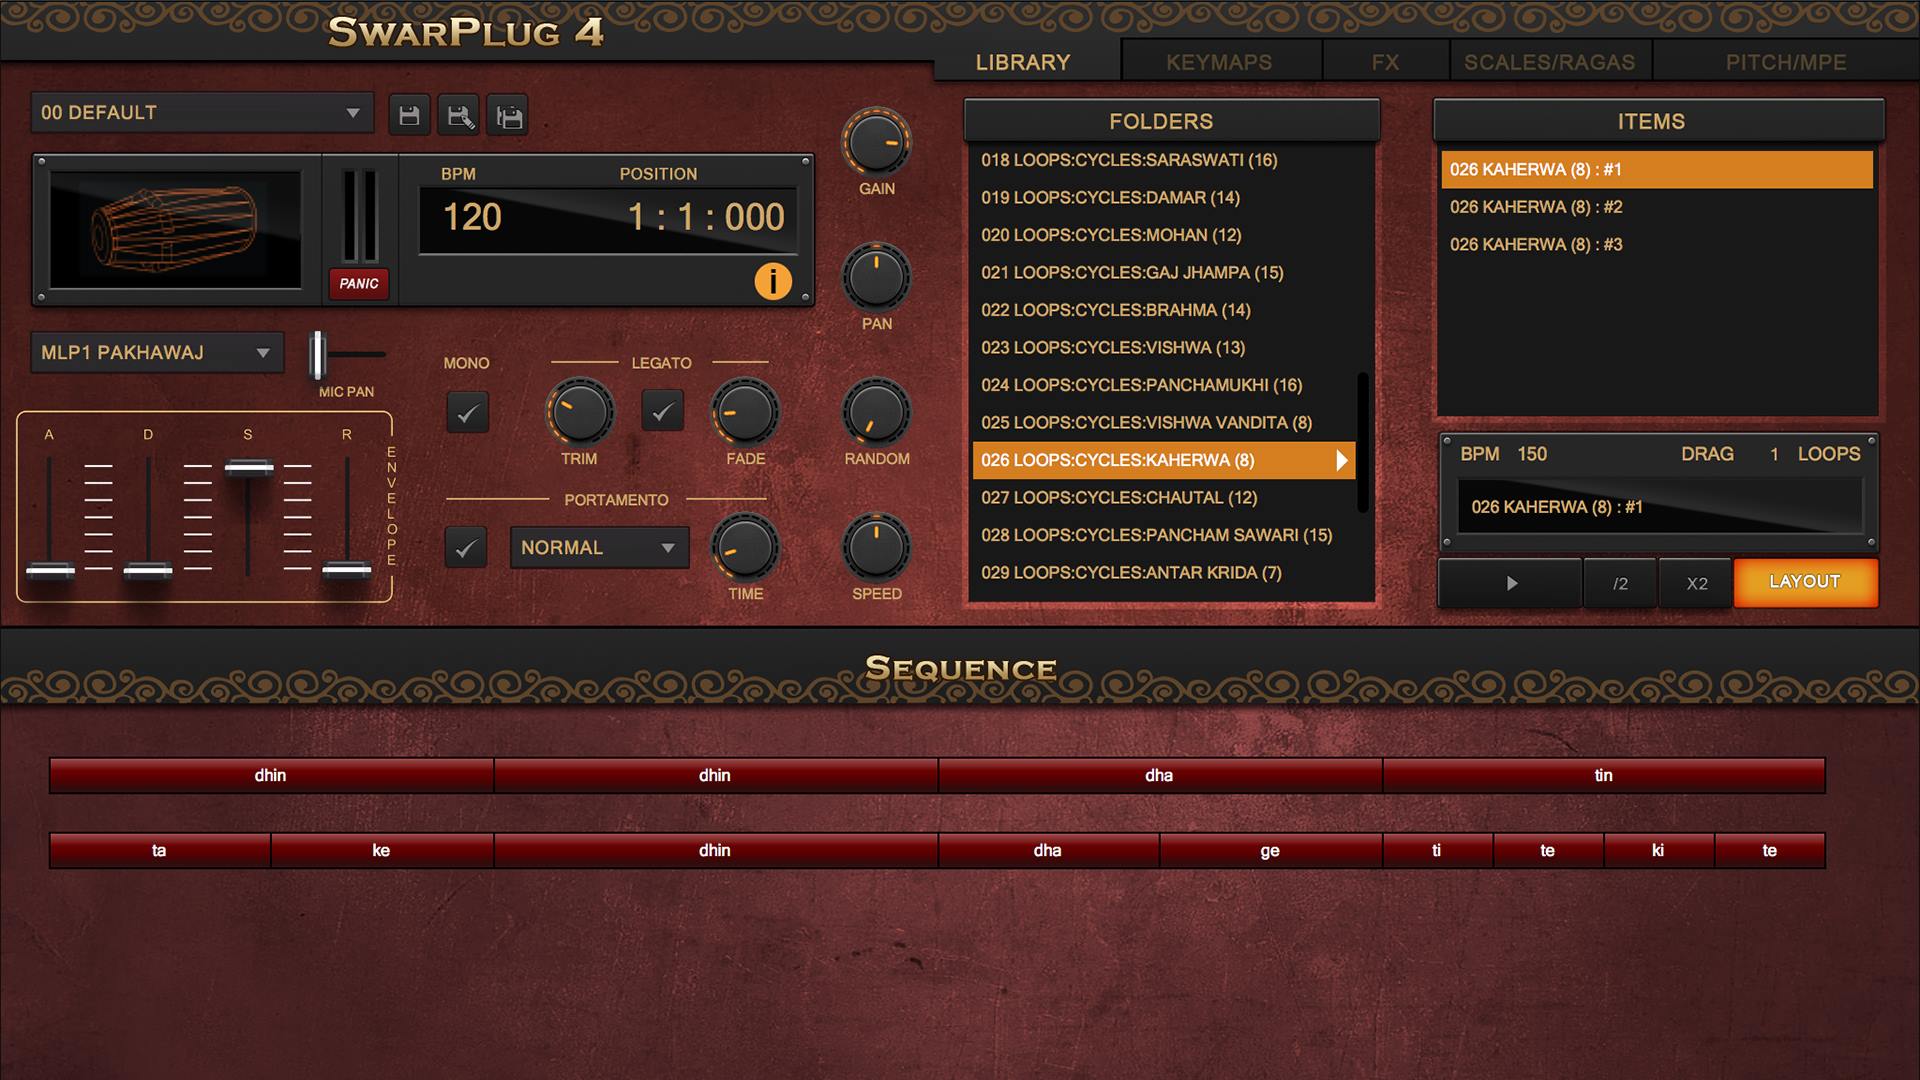Click the pakhawaj drum instrument image
Screen dimensions: 1920x1080
point(175,229)
